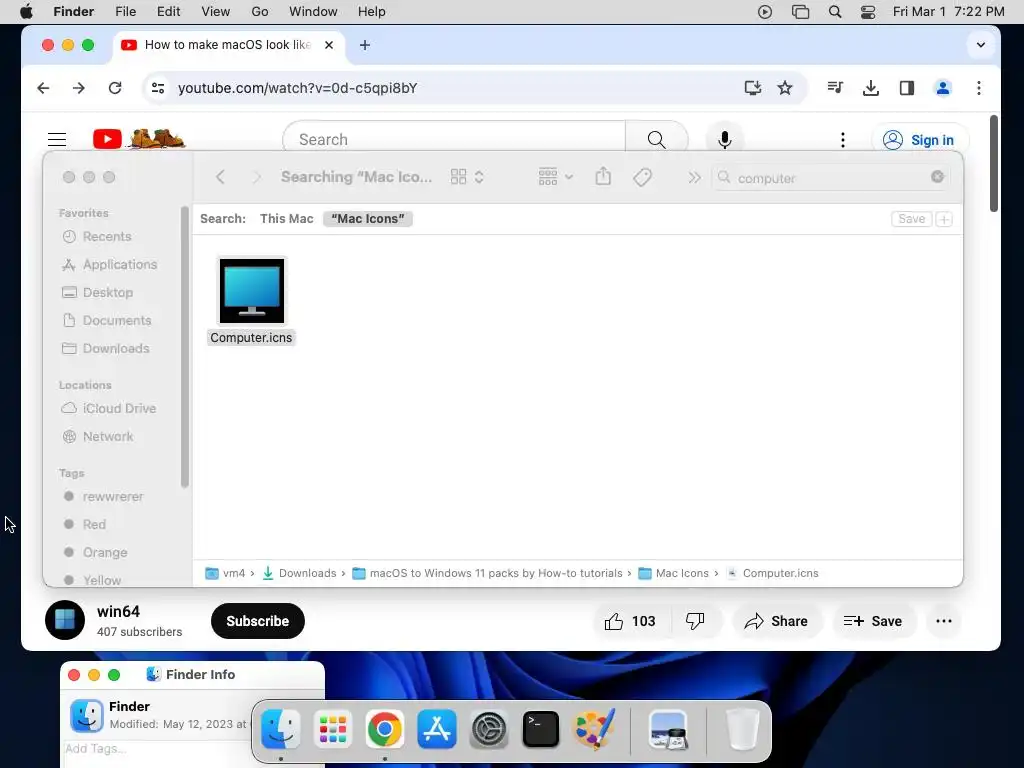Go back in Chrome
This screenshot has height=768, width=1024.
(x=43, y=88)
